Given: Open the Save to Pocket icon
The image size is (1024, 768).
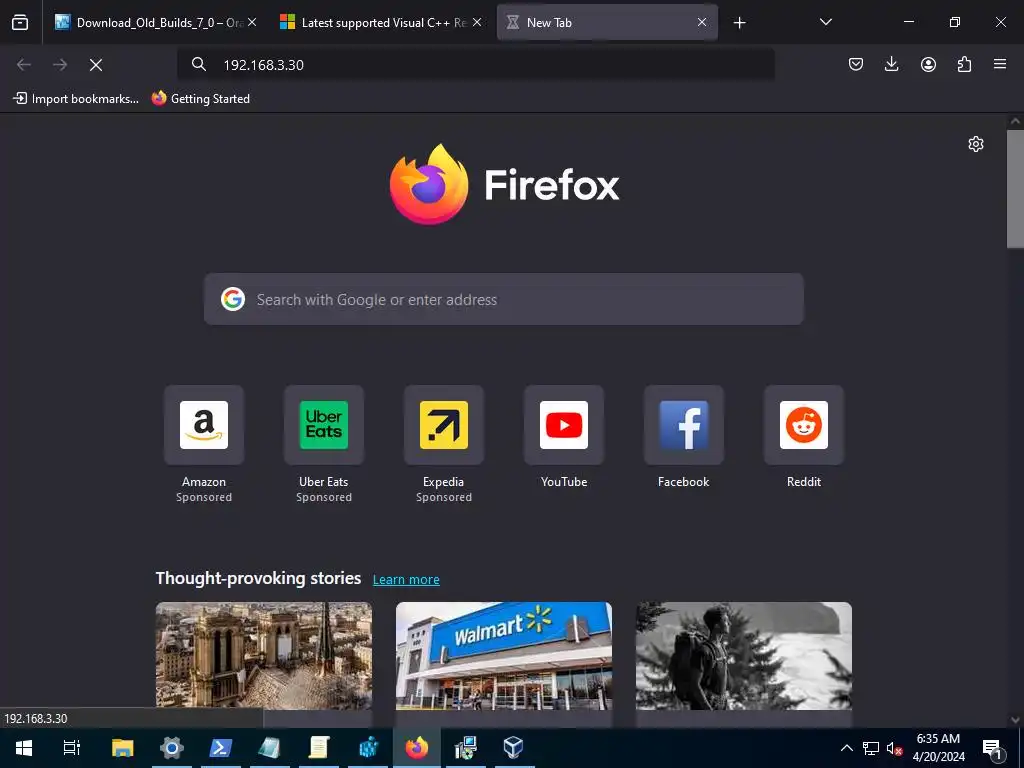Looking at the screenshot, I should (x=856, y=64).
